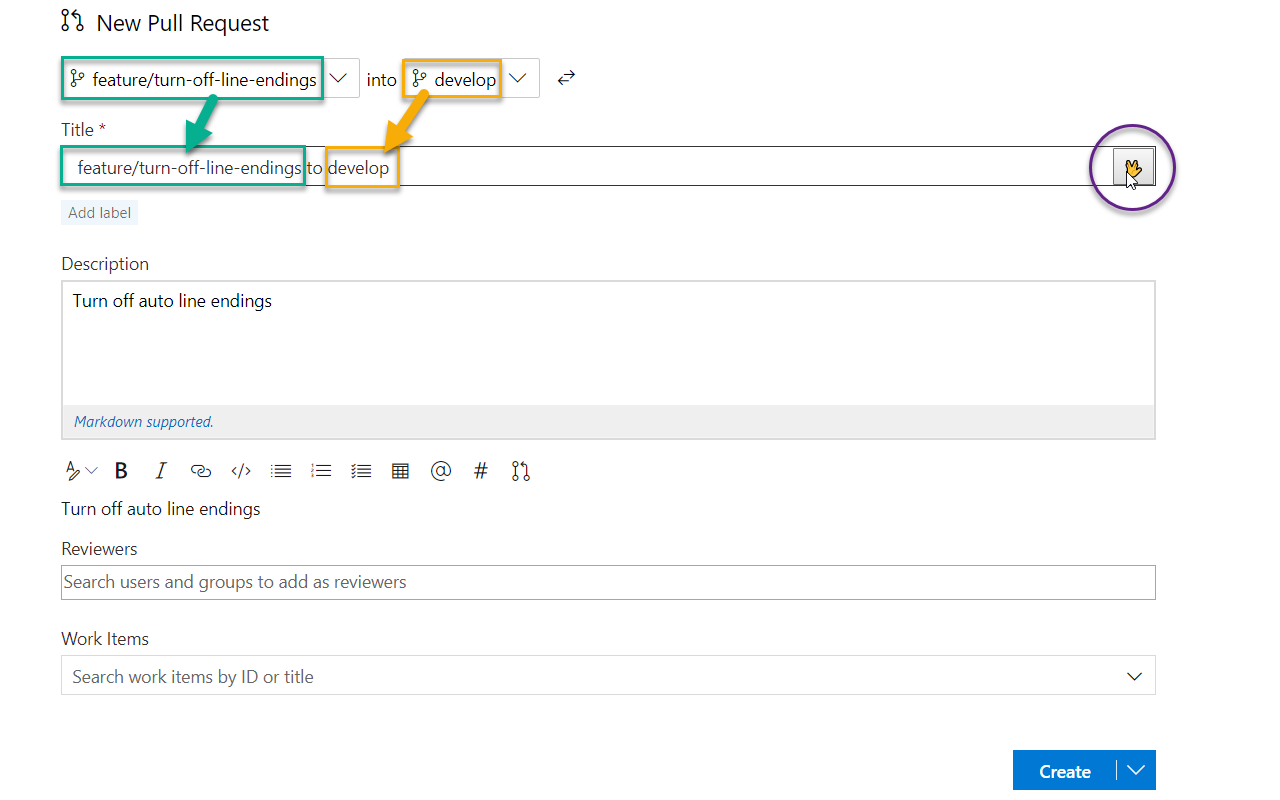
Task: Insert a bulleted list
Action: pyautogui.click(x=280, y=470)
